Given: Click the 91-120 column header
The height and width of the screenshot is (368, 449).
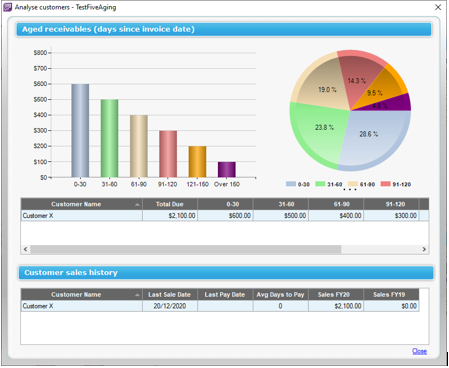Looking at the screenshot, I should (391, 204).
